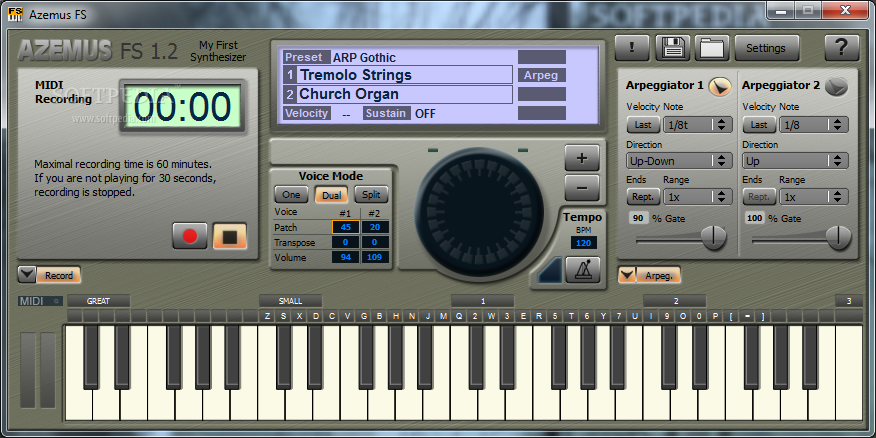Save preset with floppy disk icon

click(x=673, y=48)
